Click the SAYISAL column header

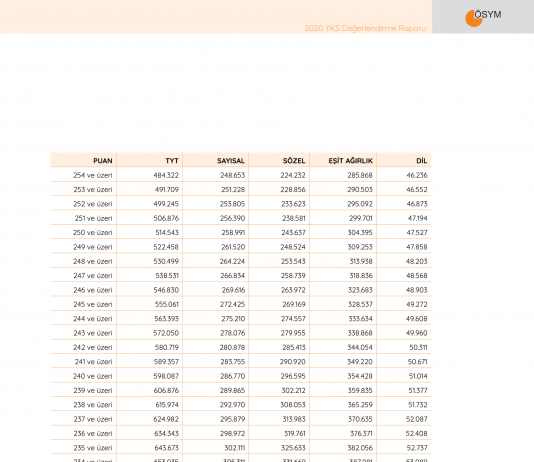point(231,161)
